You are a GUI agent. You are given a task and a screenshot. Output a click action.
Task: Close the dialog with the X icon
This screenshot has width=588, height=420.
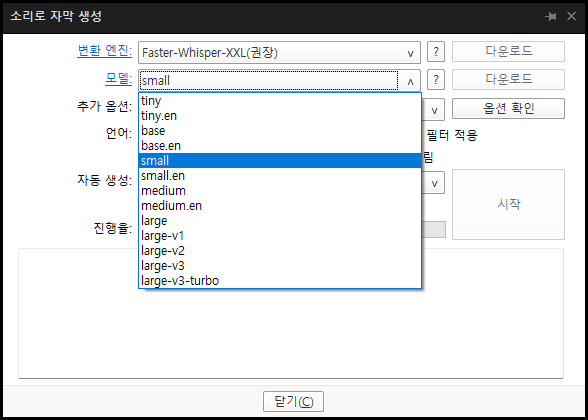click(571, 16)
